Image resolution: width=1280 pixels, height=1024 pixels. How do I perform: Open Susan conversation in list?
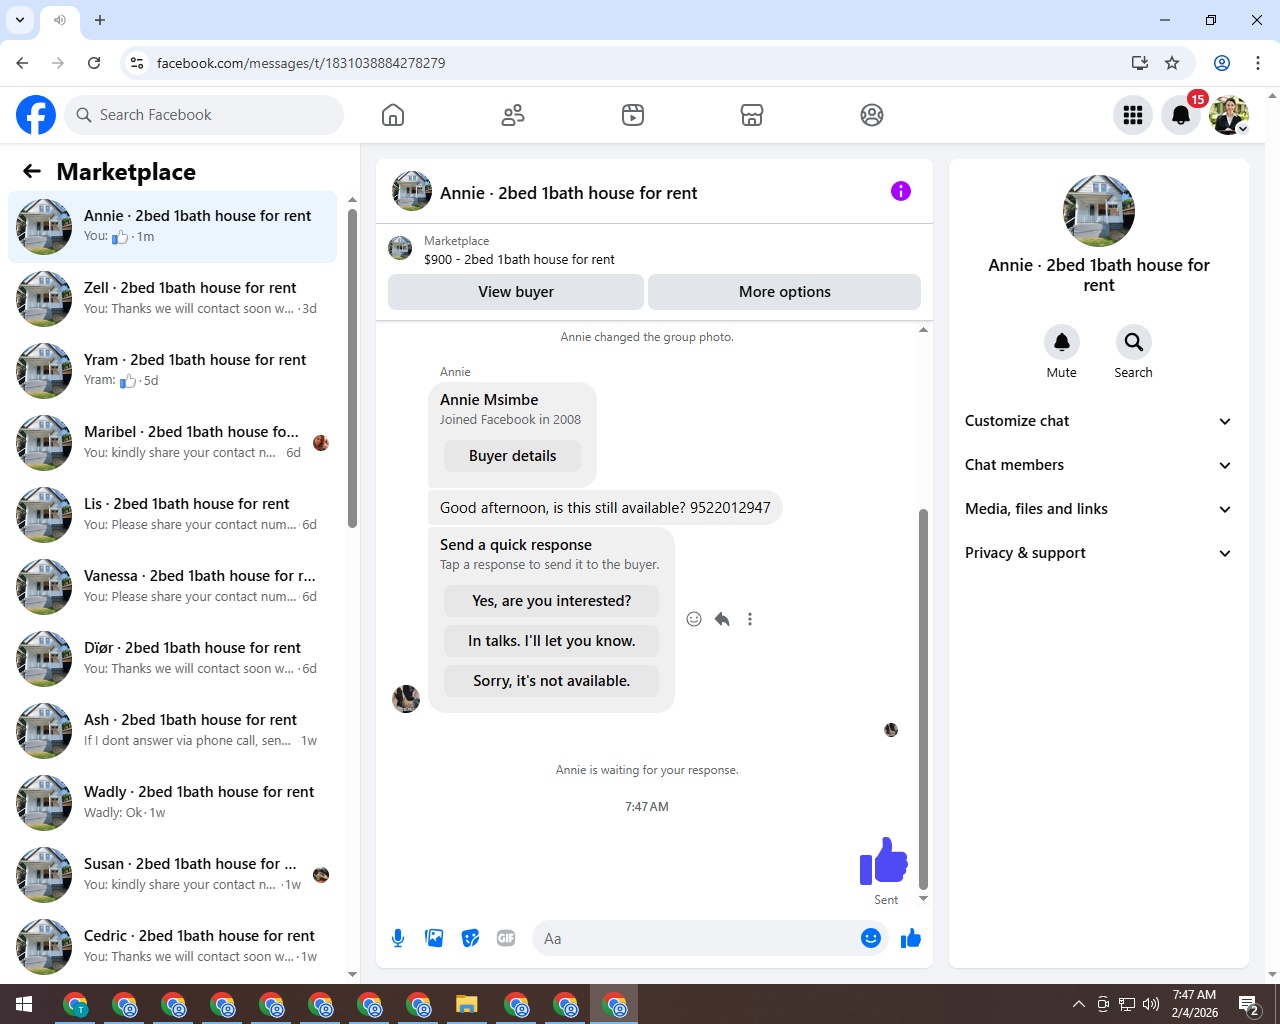(172, 875)
